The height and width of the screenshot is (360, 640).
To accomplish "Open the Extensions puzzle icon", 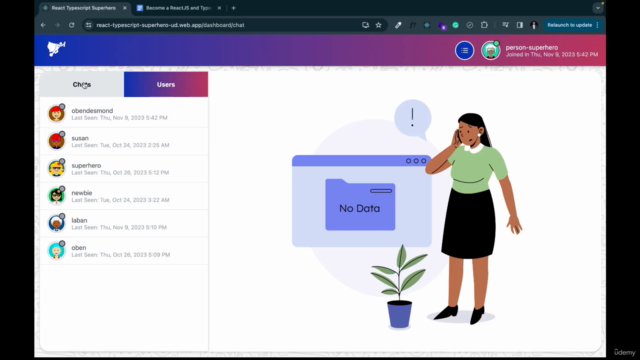I will click(x=484, y=25).
